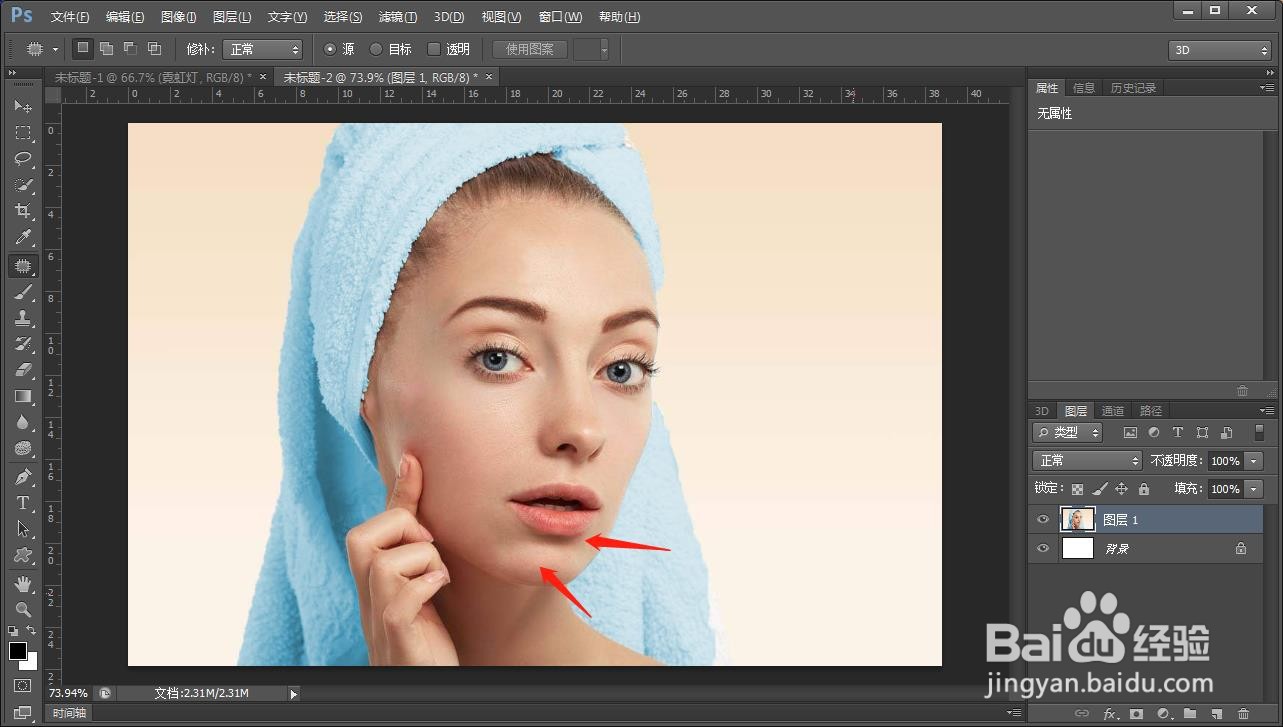
Task: Open the layer blend mode 正常 dropdown
Action: [1087, 461]
